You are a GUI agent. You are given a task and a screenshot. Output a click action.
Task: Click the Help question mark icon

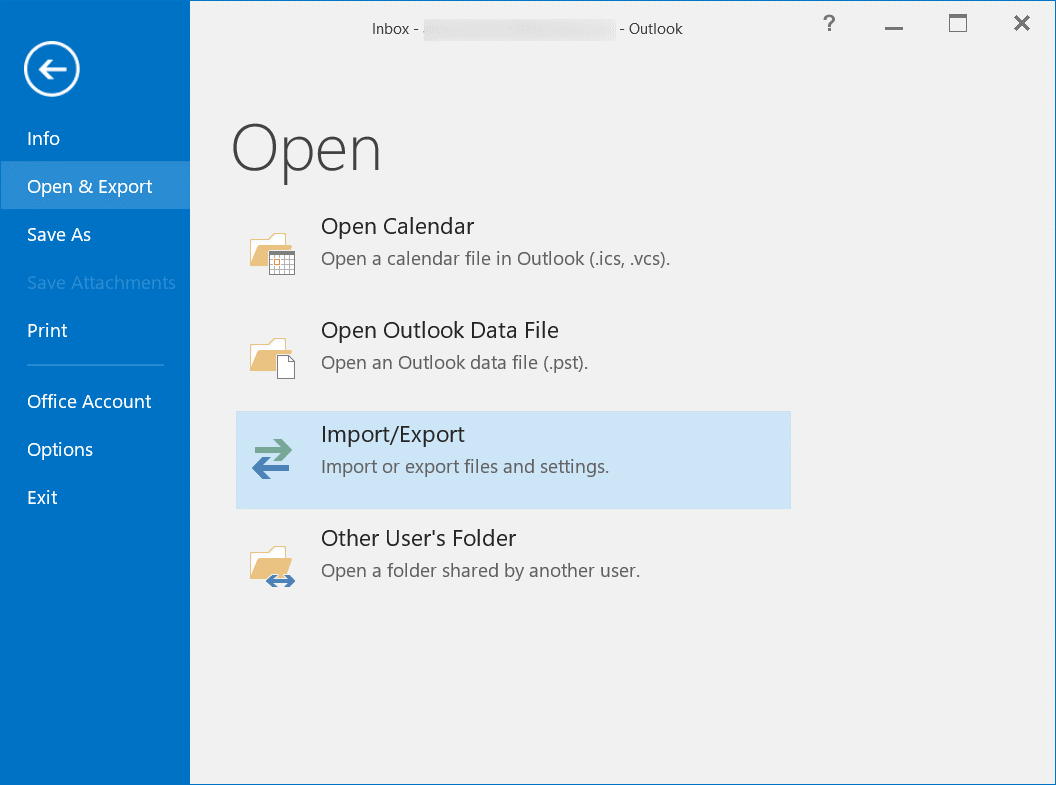[x=829, y=24]
